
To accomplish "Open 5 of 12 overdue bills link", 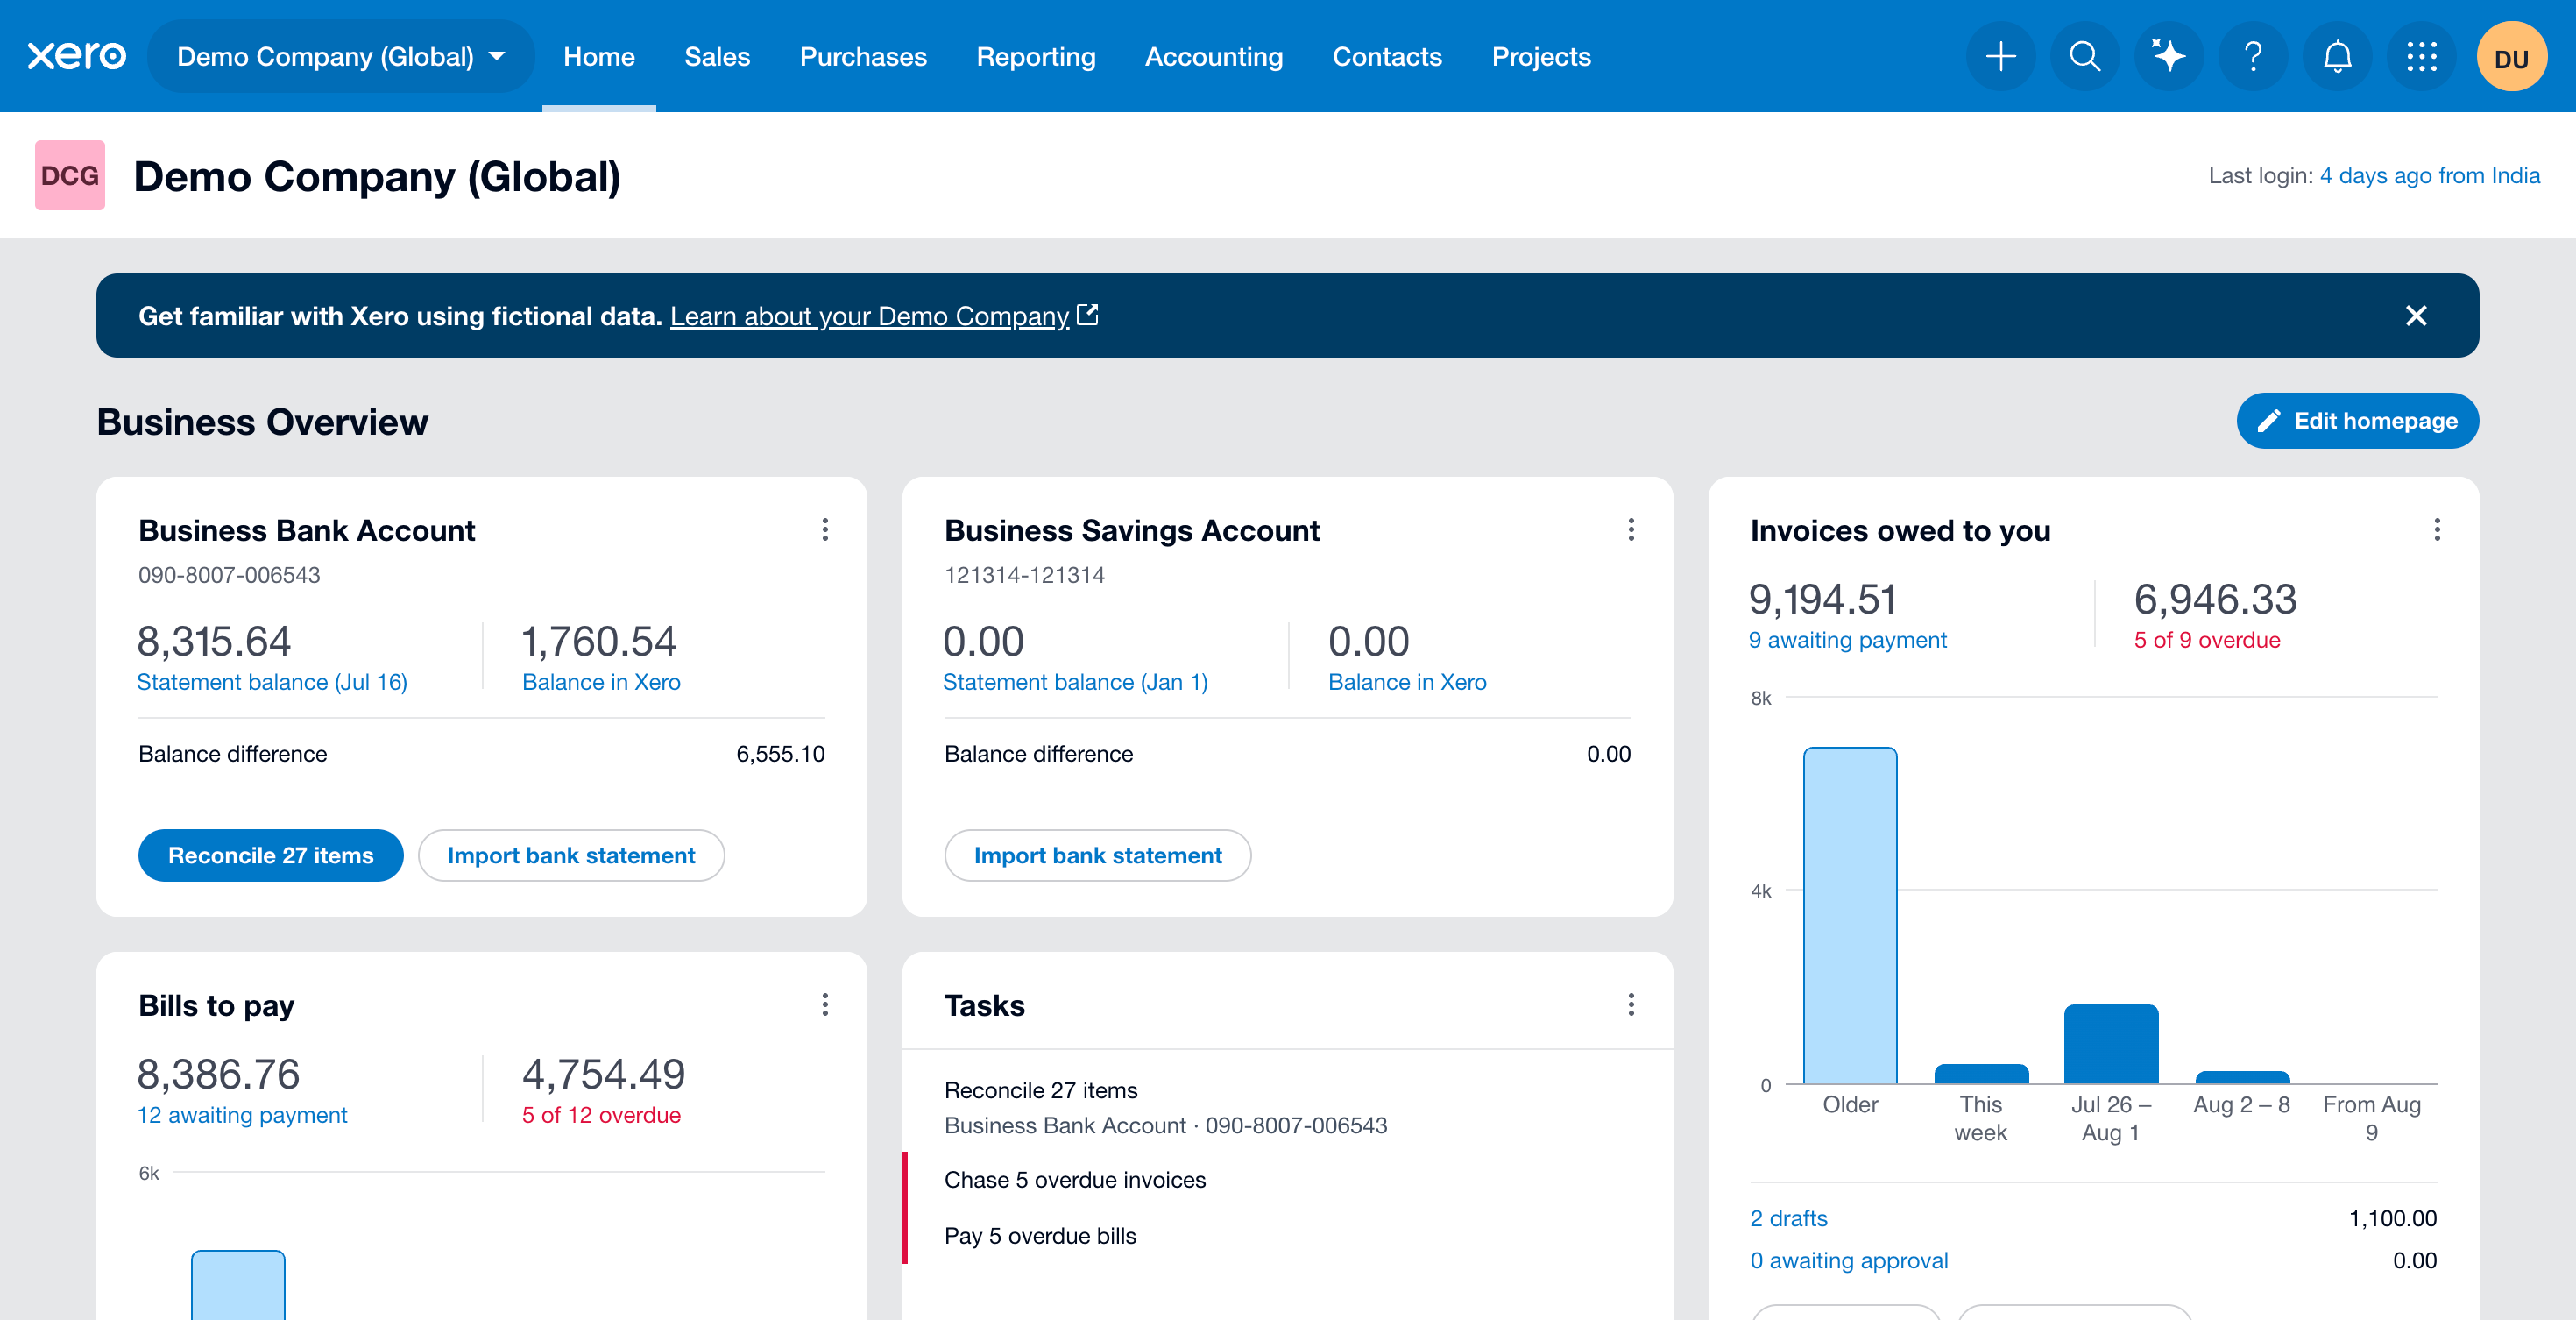I will click(x=601, y=1115).
